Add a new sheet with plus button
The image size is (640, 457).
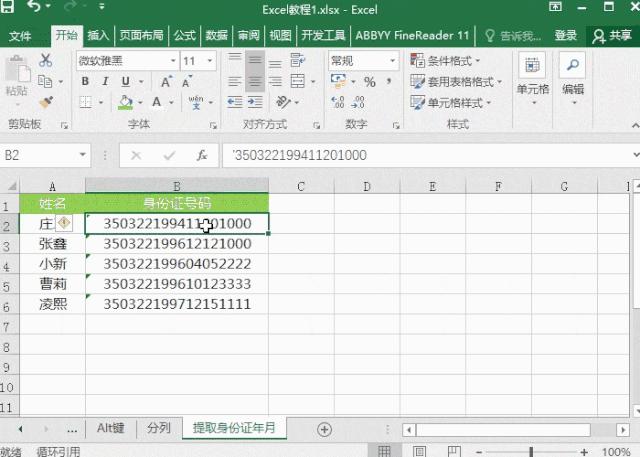click(324, 429)
